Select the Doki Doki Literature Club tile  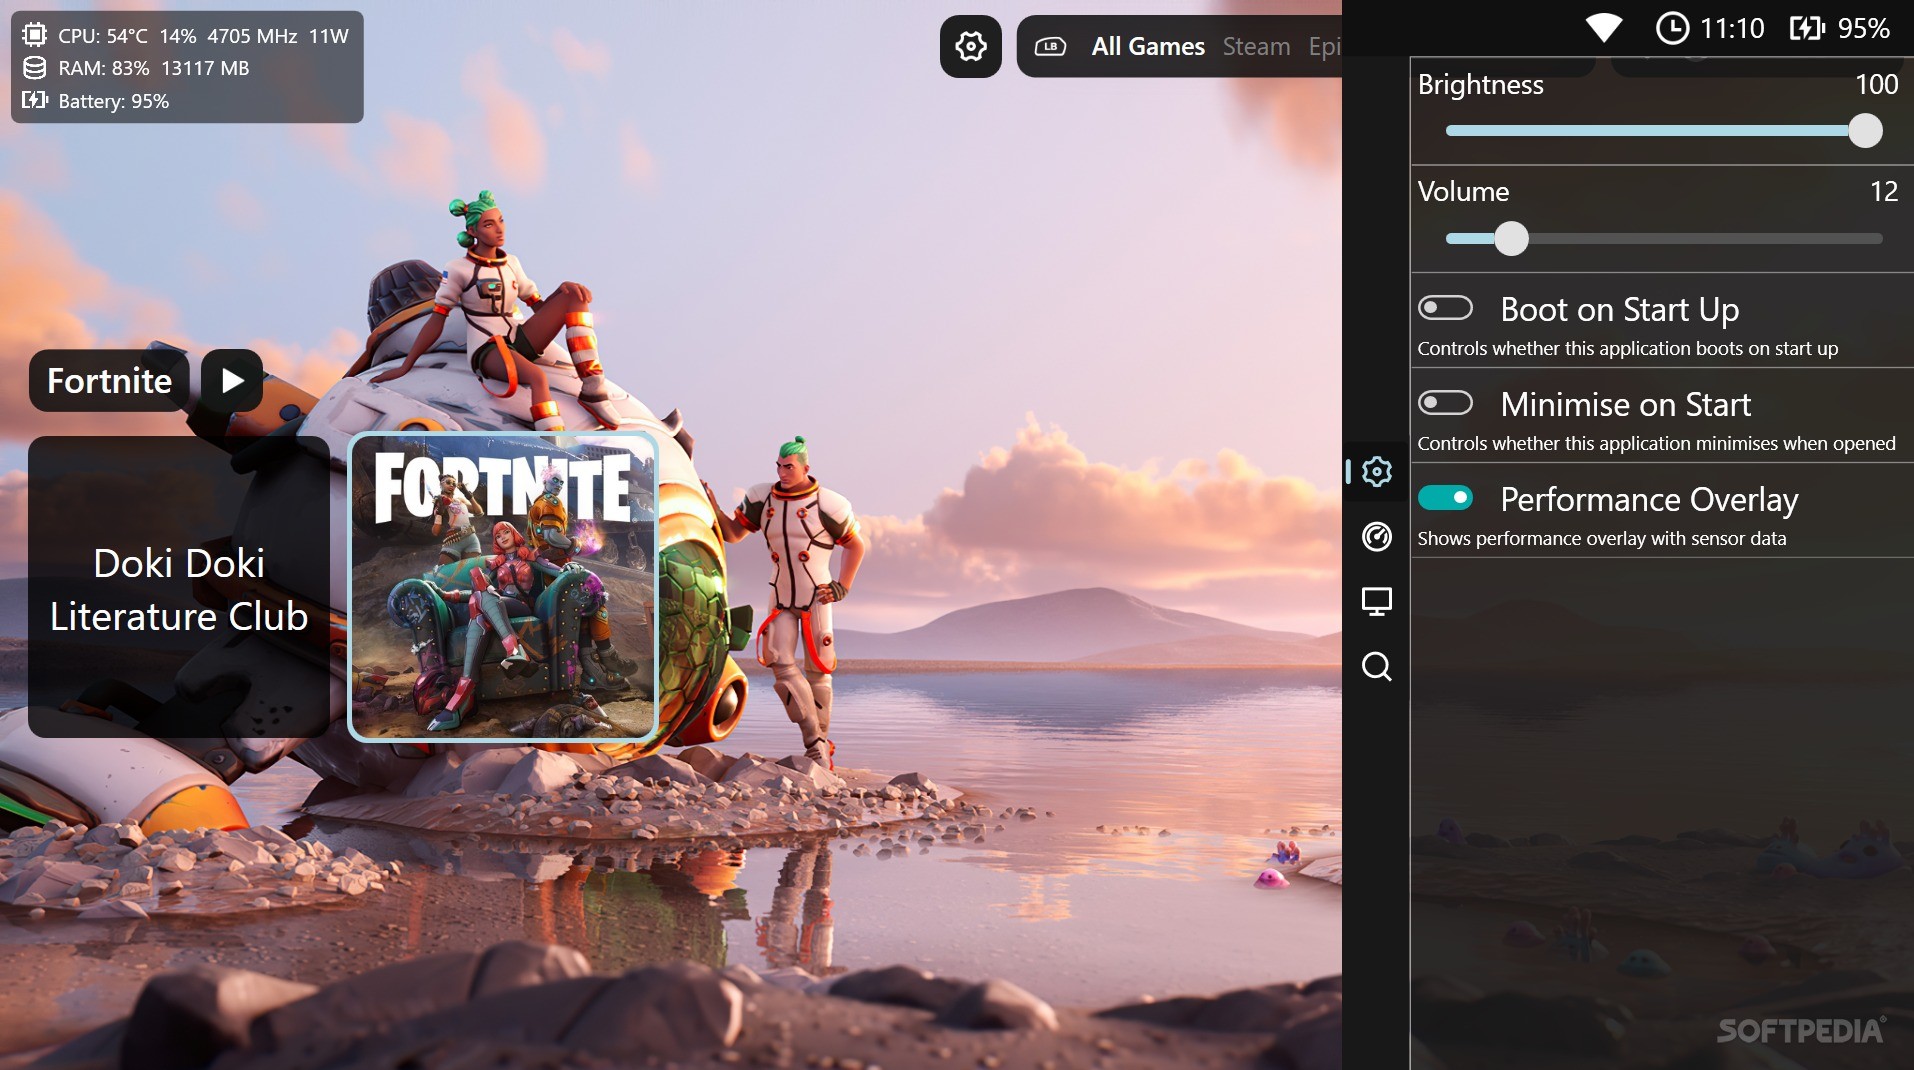179,587
